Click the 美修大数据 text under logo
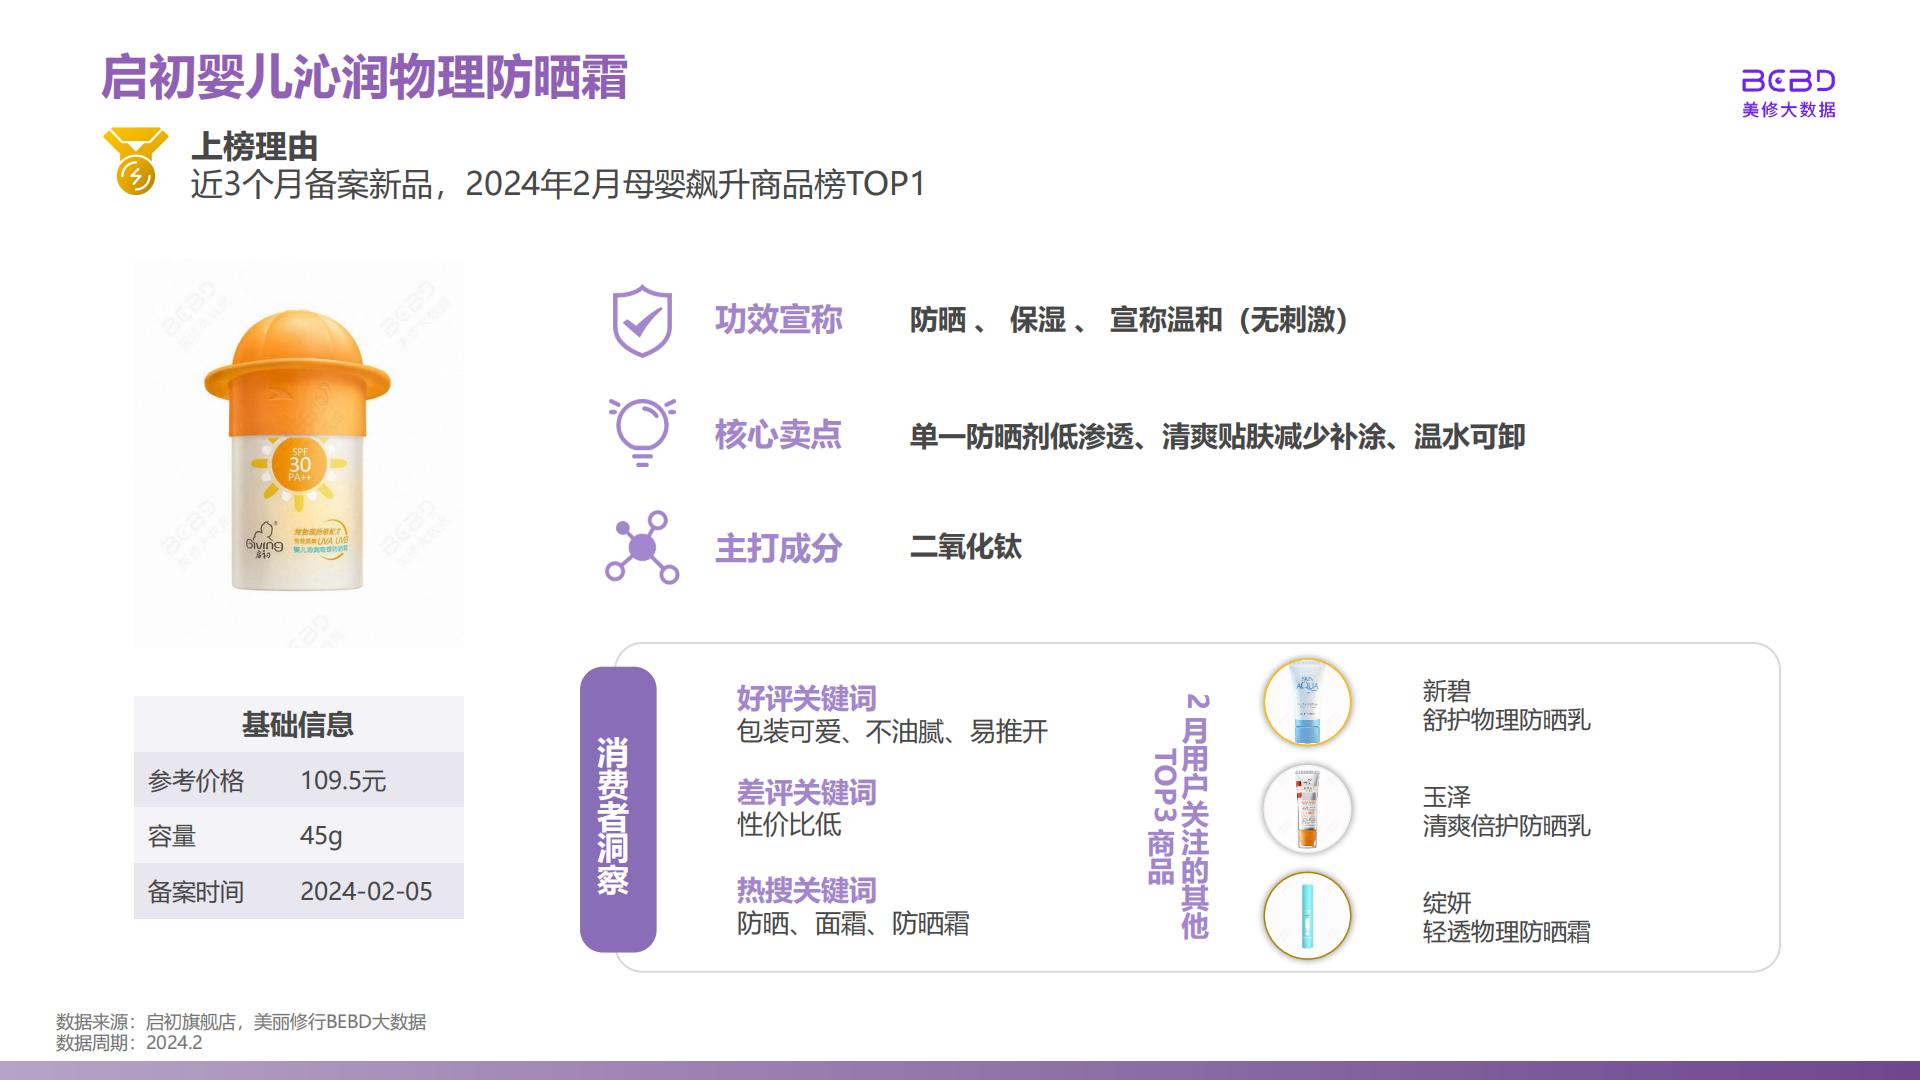The height and width of the screenshot is (1080, 1920). 1788,110
